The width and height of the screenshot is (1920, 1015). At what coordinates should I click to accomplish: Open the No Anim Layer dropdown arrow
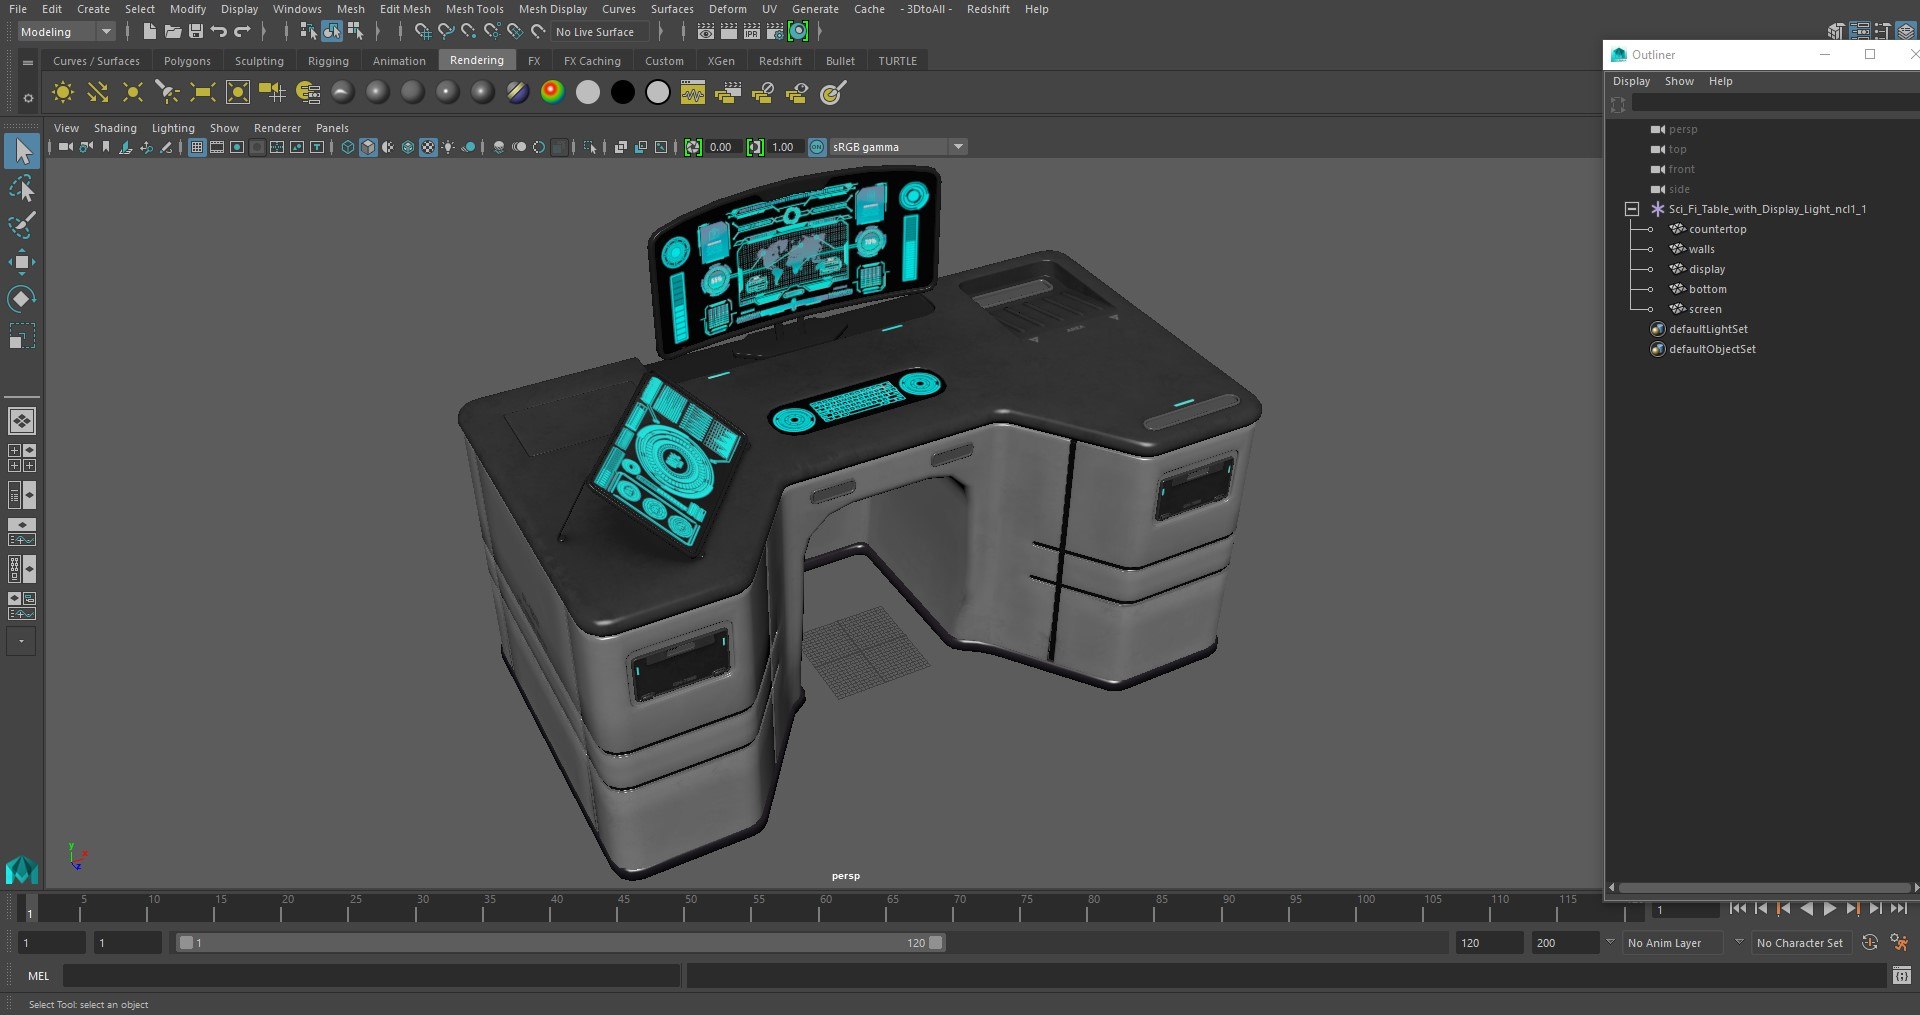click(x=1610, y=942)
